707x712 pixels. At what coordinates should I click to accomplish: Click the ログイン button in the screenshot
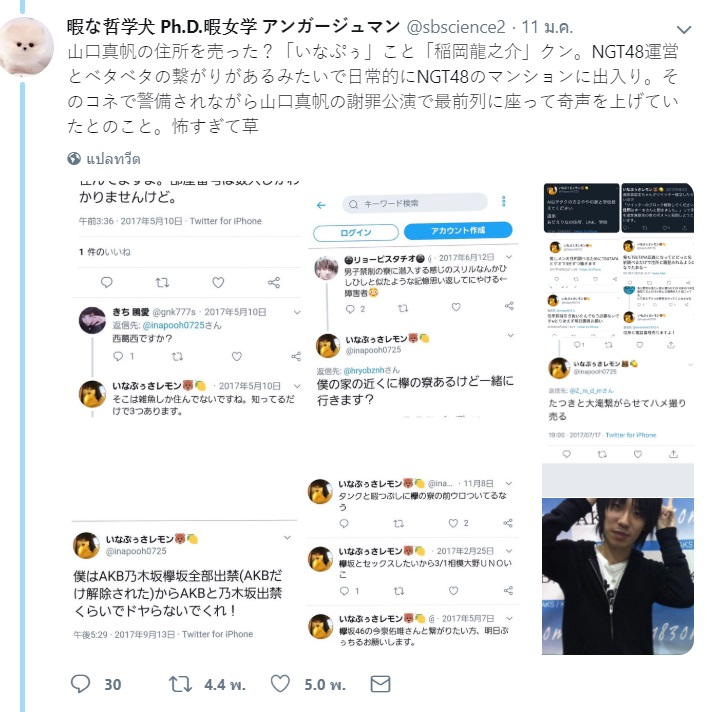[356, 232]
